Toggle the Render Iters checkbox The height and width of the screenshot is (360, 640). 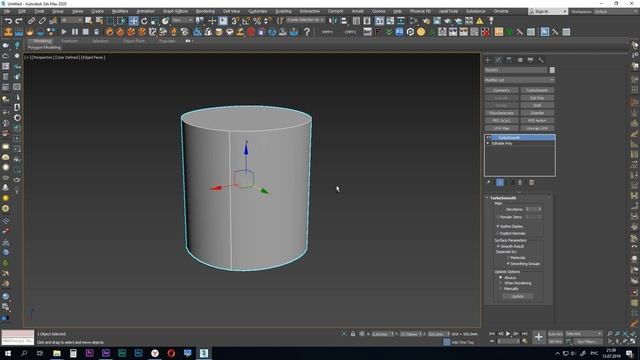click(x=498, y=217)
